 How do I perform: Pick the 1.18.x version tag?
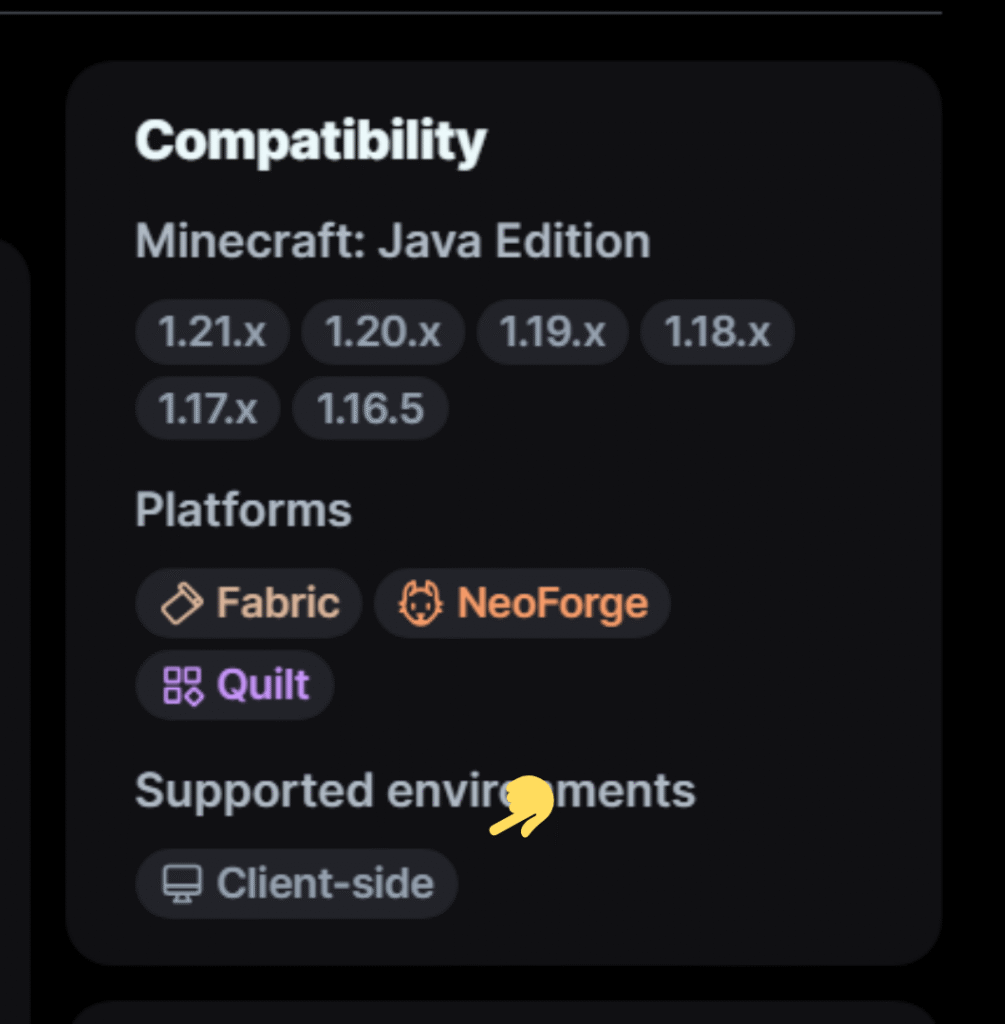[x=717, y=332]
